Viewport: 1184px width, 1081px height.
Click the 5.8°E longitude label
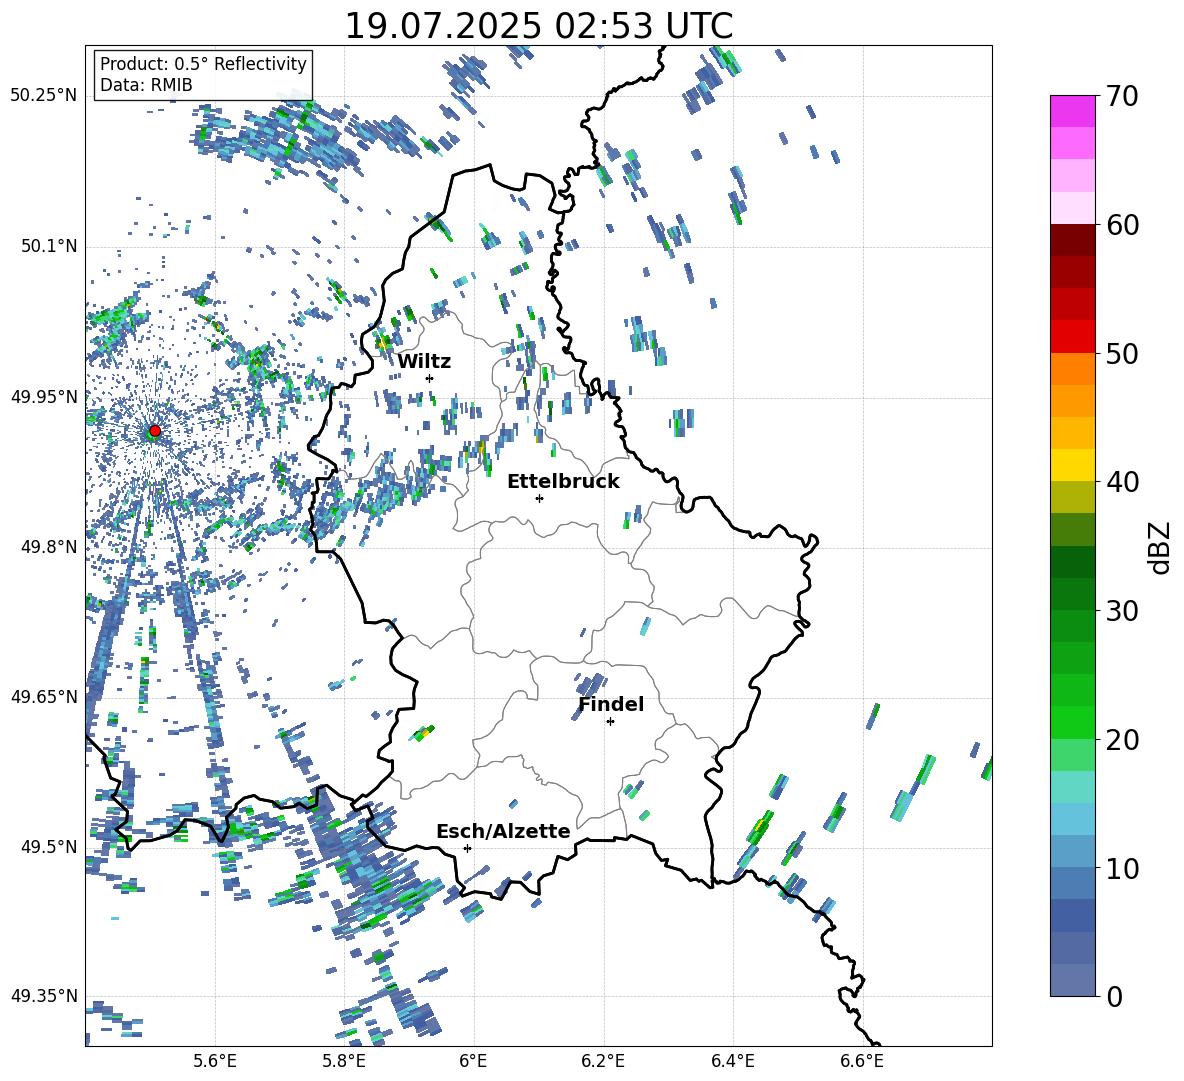click(x=344, y=1061)
